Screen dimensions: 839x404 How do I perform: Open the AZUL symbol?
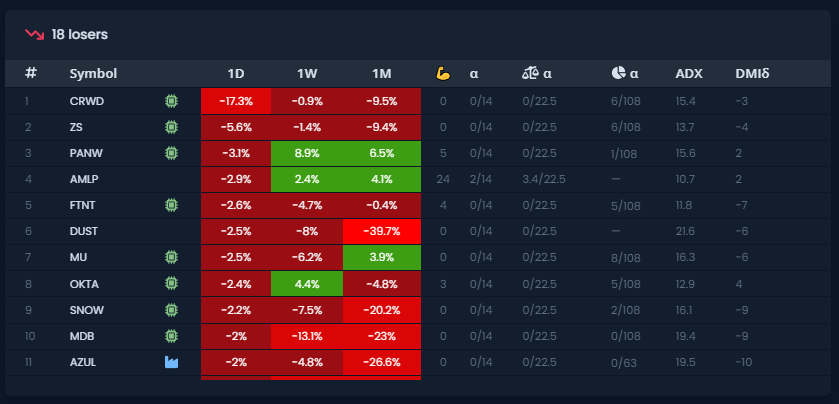83,363
